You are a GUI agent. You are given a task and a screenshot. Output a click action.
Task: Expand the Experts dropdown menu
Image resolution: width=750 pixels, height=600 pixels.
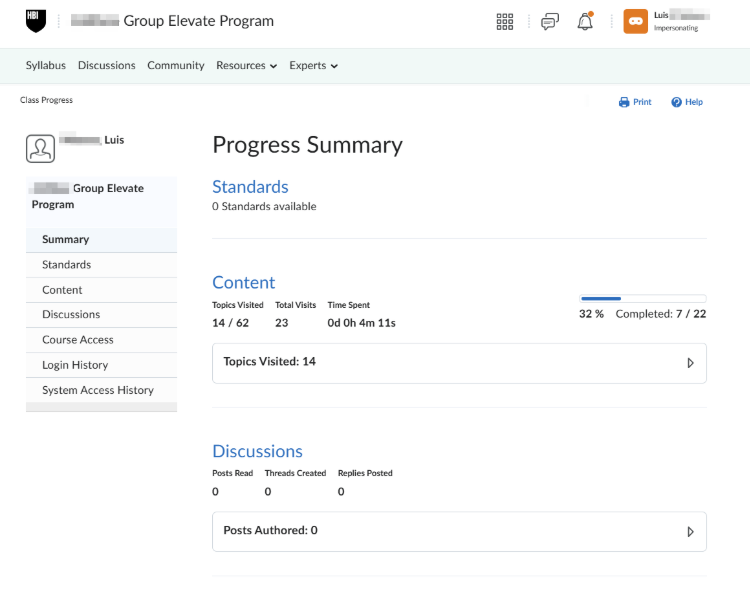tap(313, 66)
